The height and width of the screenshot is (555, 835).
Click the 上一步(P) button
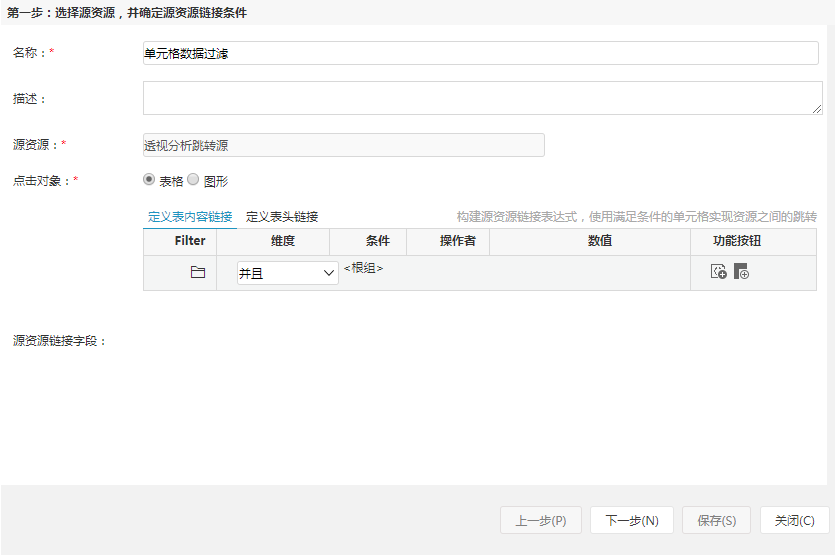tap(541, 520)
